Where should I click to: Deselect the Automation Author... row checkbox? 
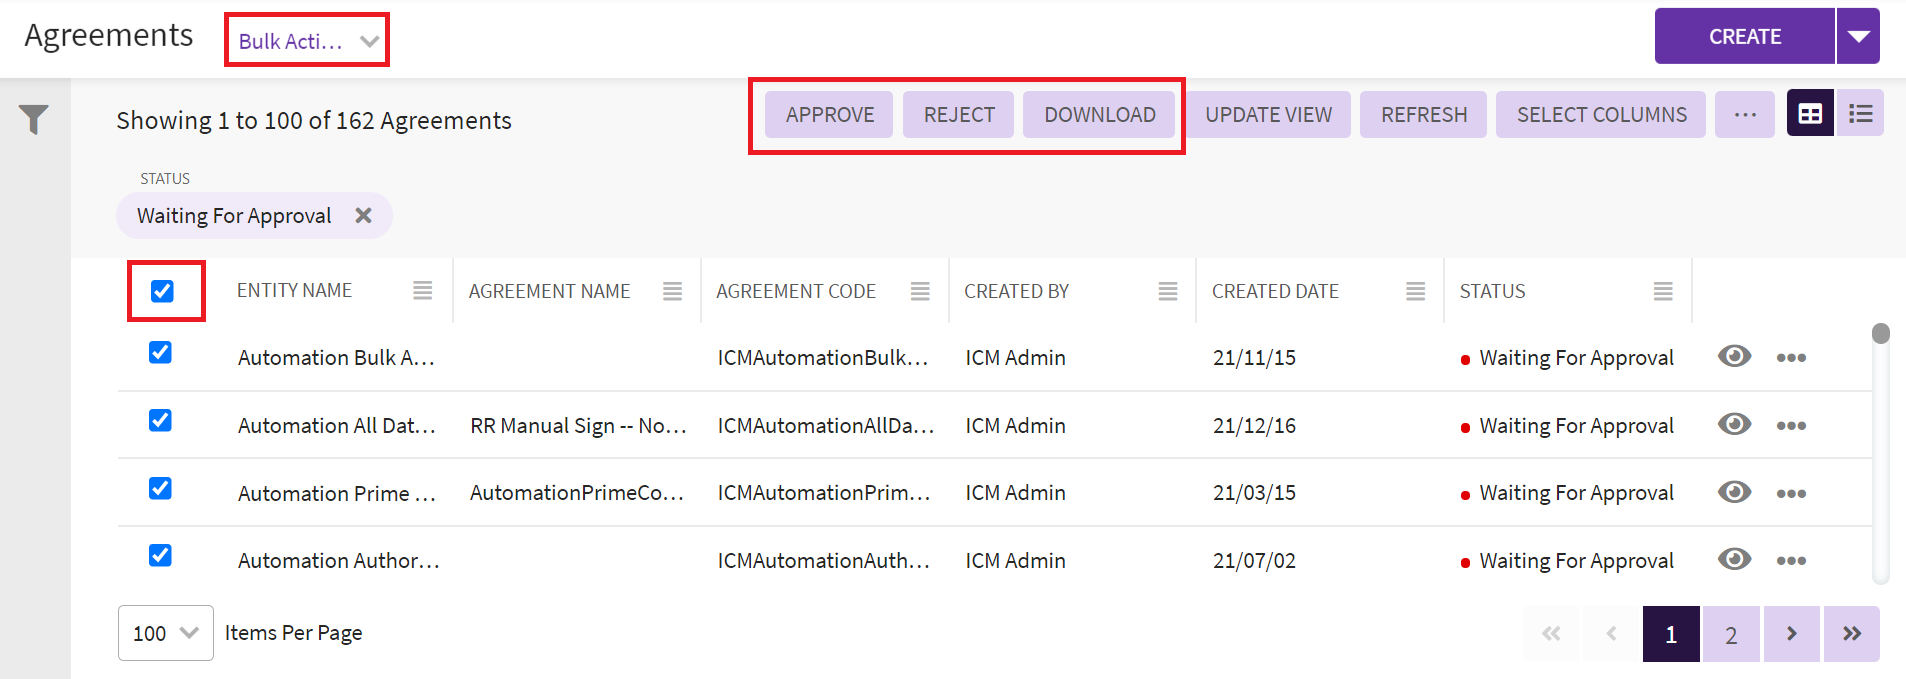click(x=160, y=555)
